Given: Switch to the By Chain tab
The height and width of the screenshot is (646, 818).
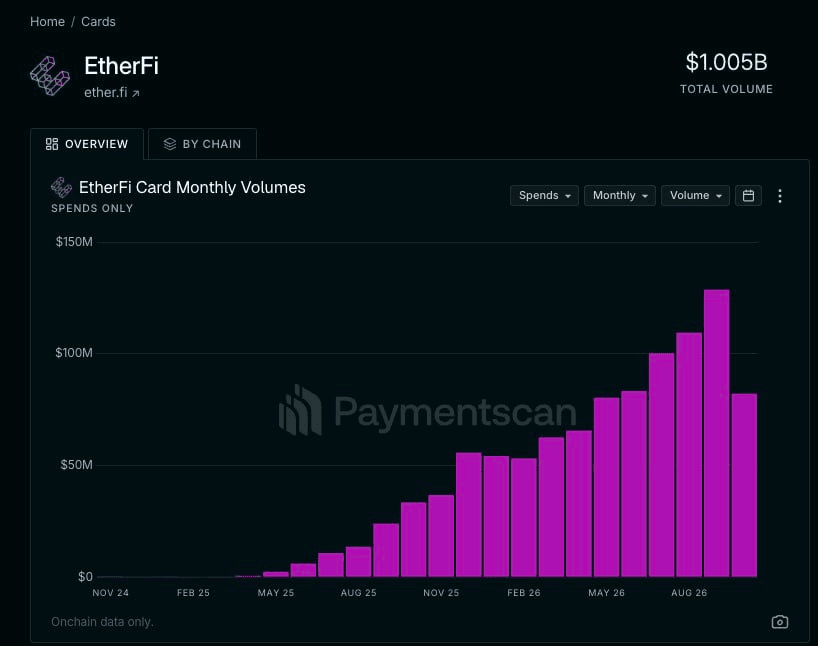Looking at the screenshot, I should pos(202,144).
